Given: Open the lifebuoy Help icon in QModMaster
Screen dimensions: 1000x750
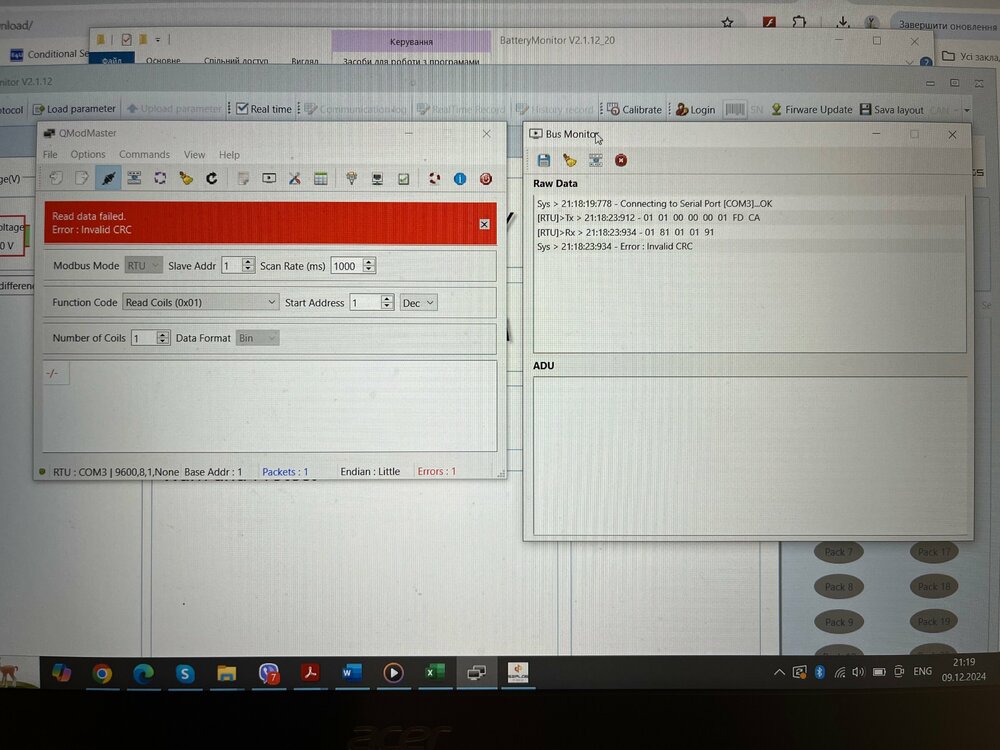Looking at the screenshot, I should (x=434, y=179).
